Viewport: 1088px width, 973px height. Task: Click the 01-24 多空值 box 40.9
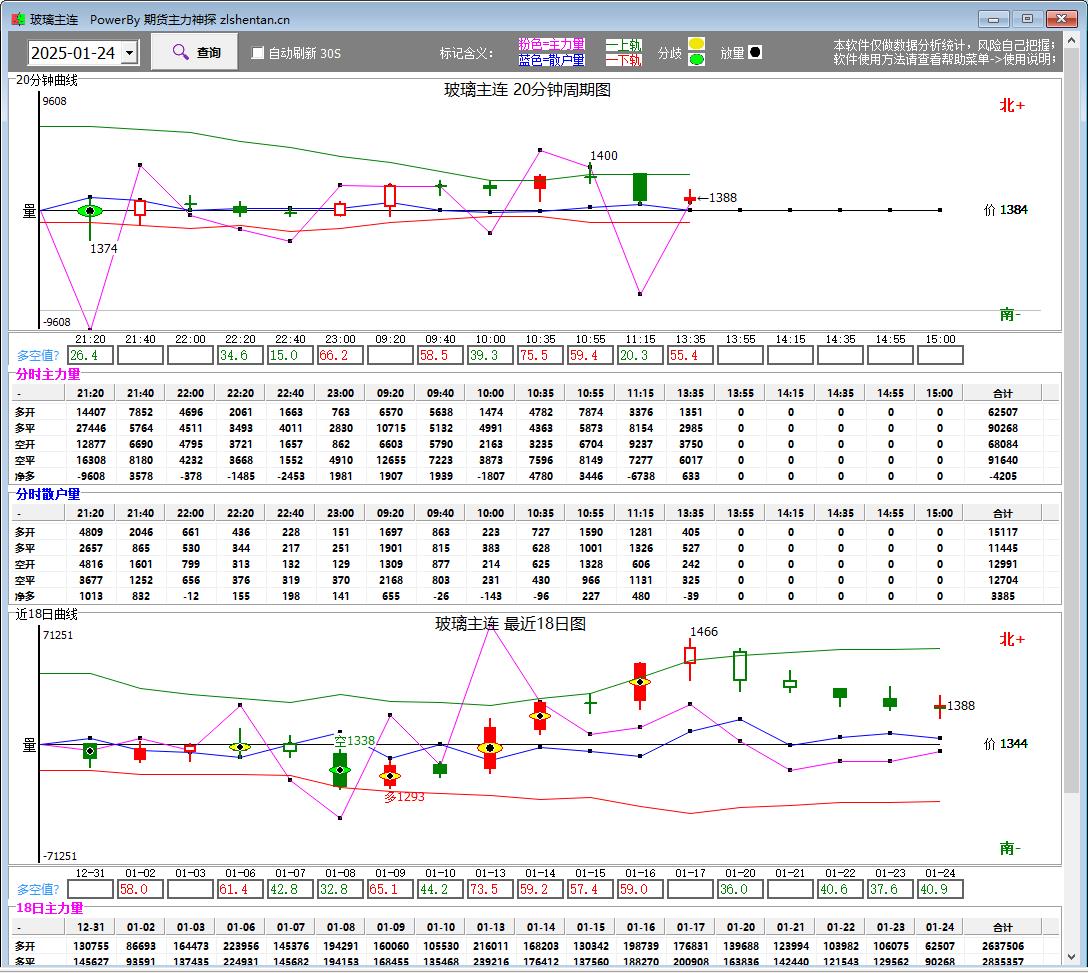pos(940,889)
